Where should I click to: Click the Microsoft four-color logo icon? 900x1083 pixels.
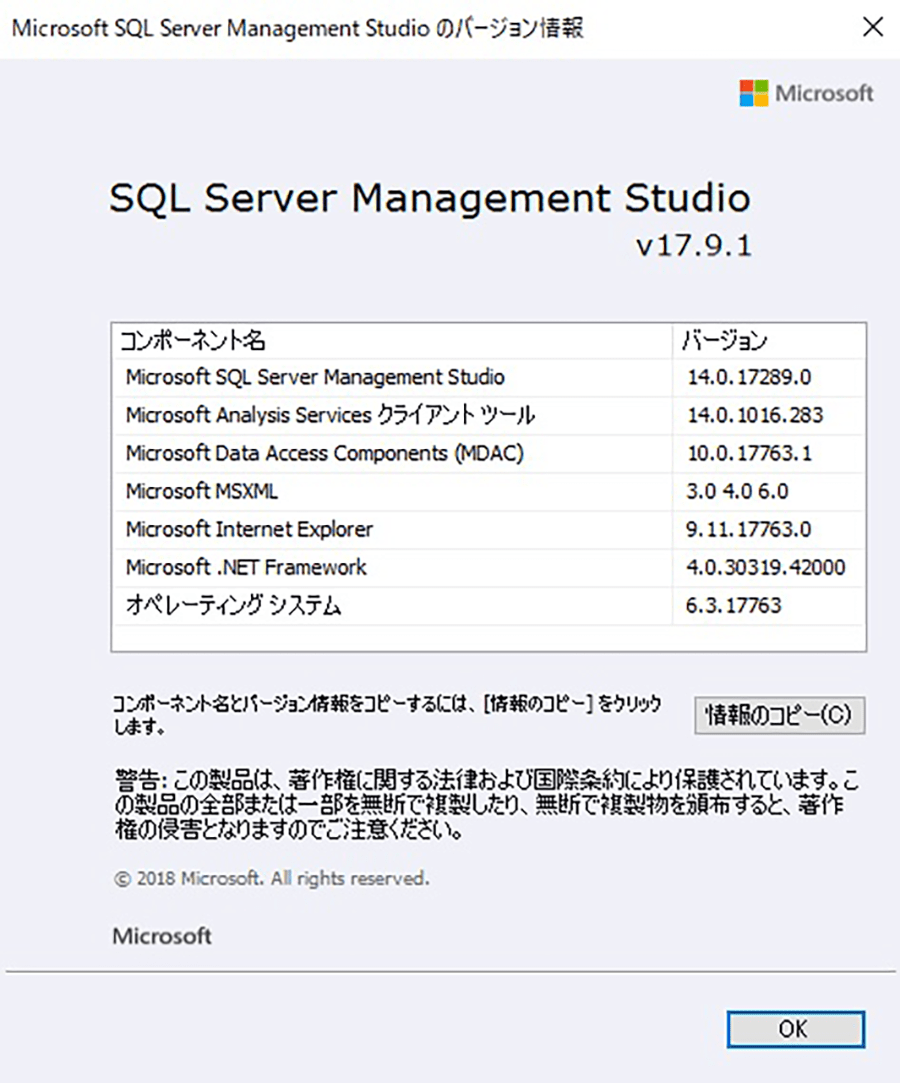pyautogui.click(x=753, y=93)
